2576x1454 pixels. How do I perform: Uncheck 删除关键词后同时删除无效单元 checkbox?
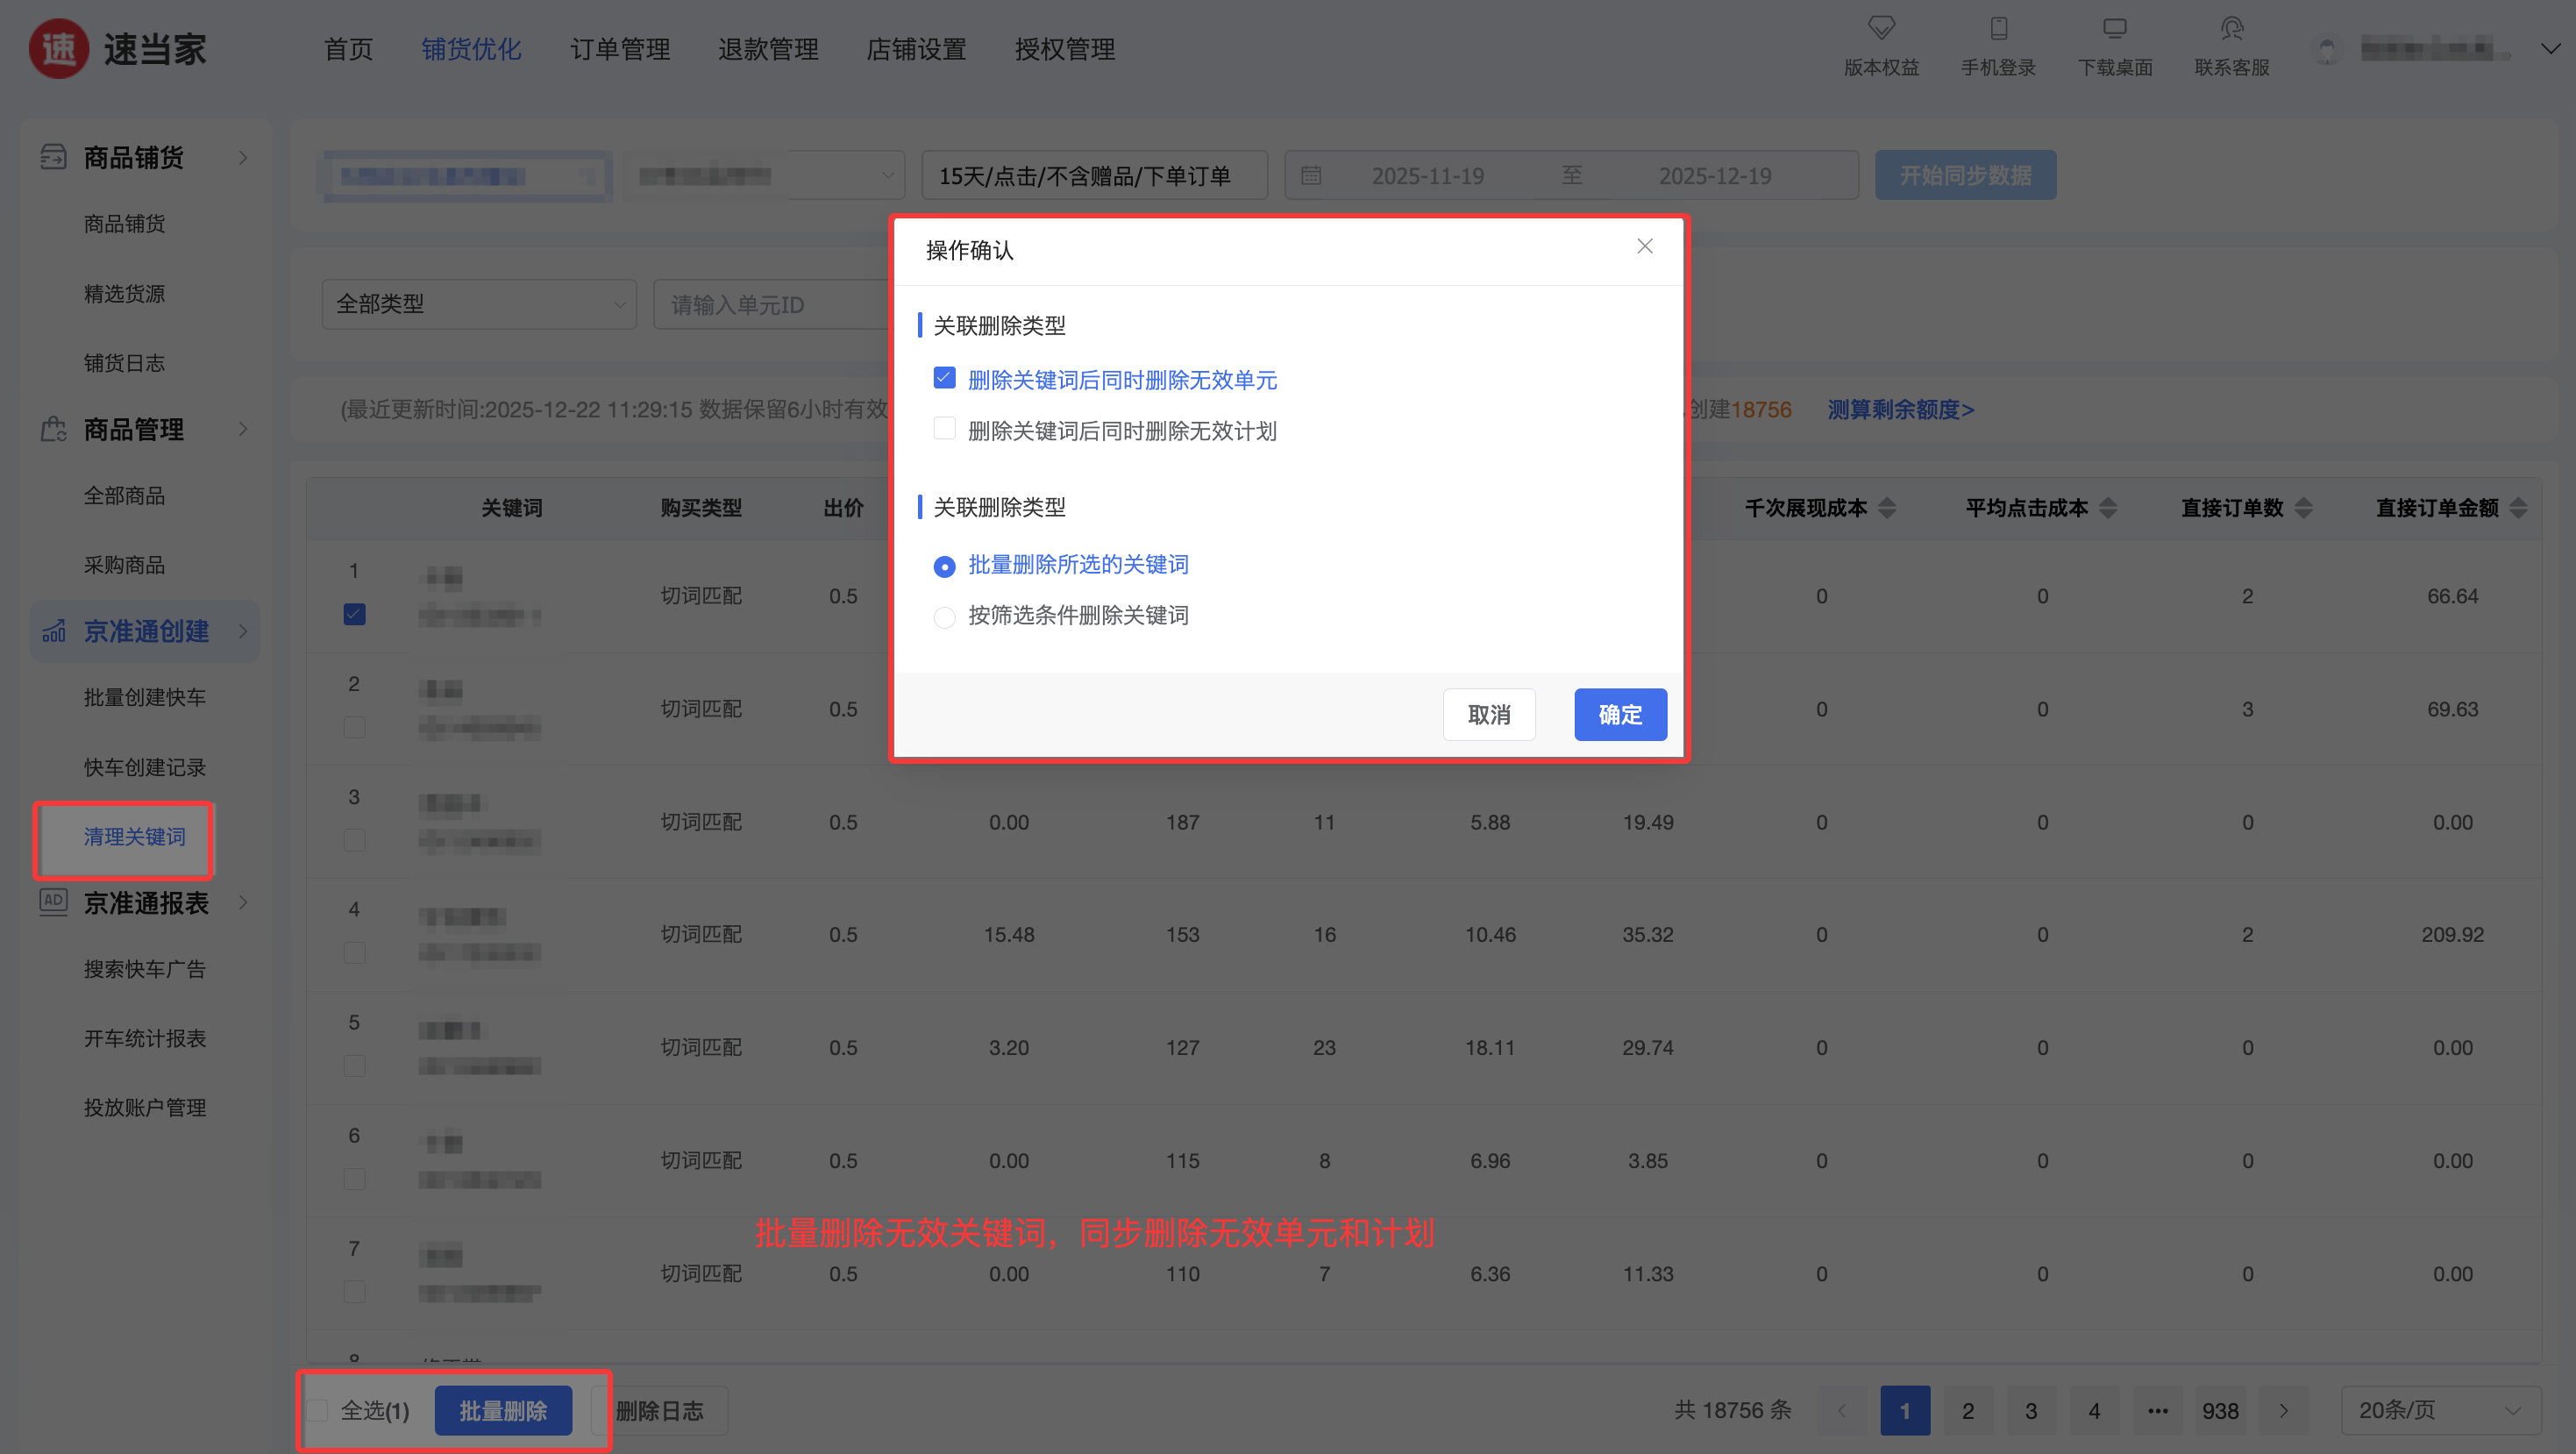[944, 378]
